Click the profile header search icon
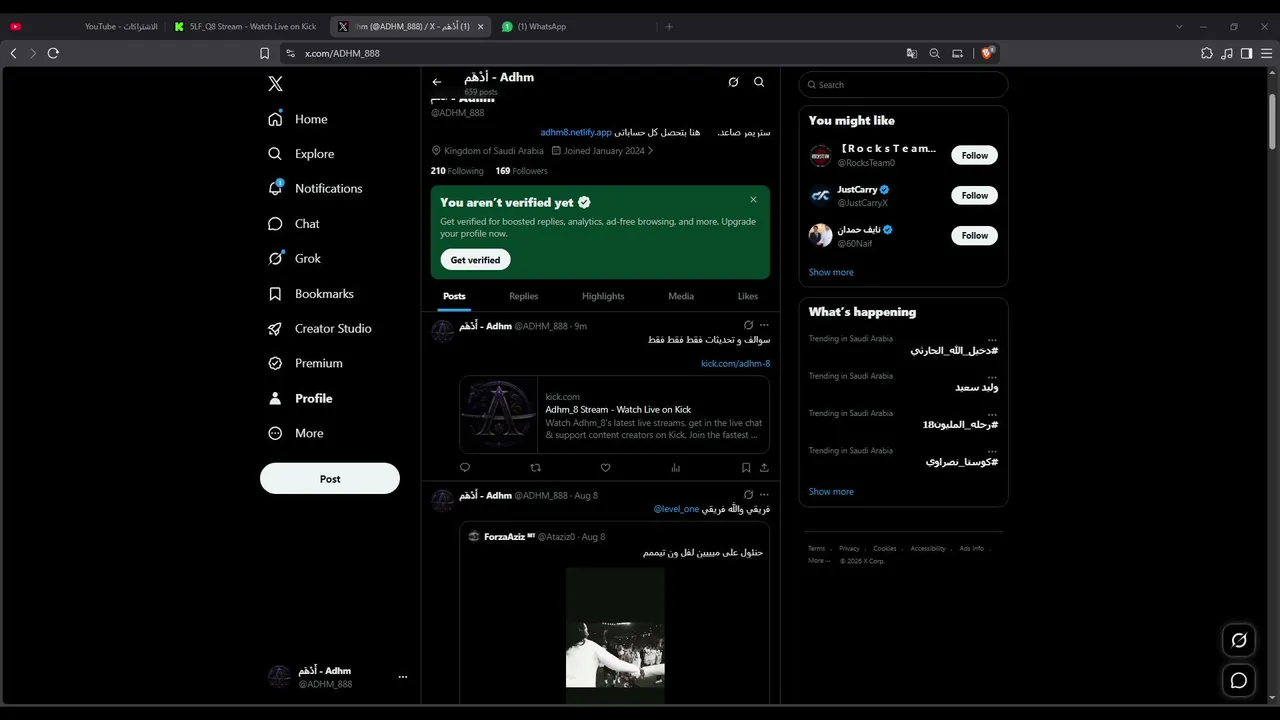1280x720 pixels. [759, 82]
